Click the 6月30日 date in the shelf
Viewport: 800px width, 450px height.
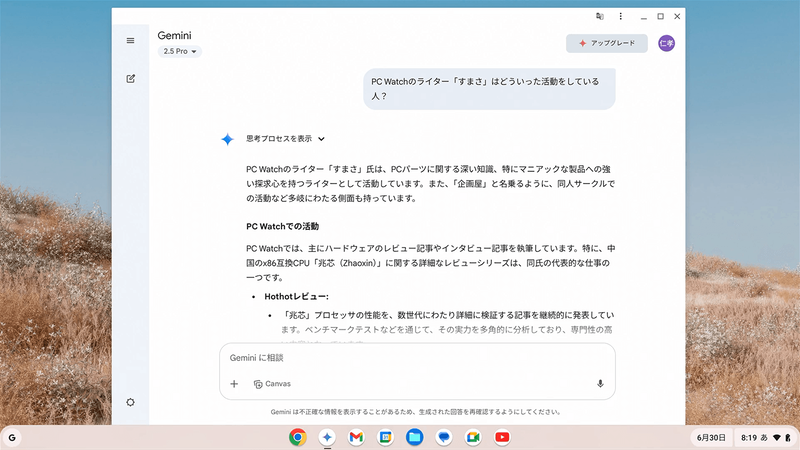(711, 437)
